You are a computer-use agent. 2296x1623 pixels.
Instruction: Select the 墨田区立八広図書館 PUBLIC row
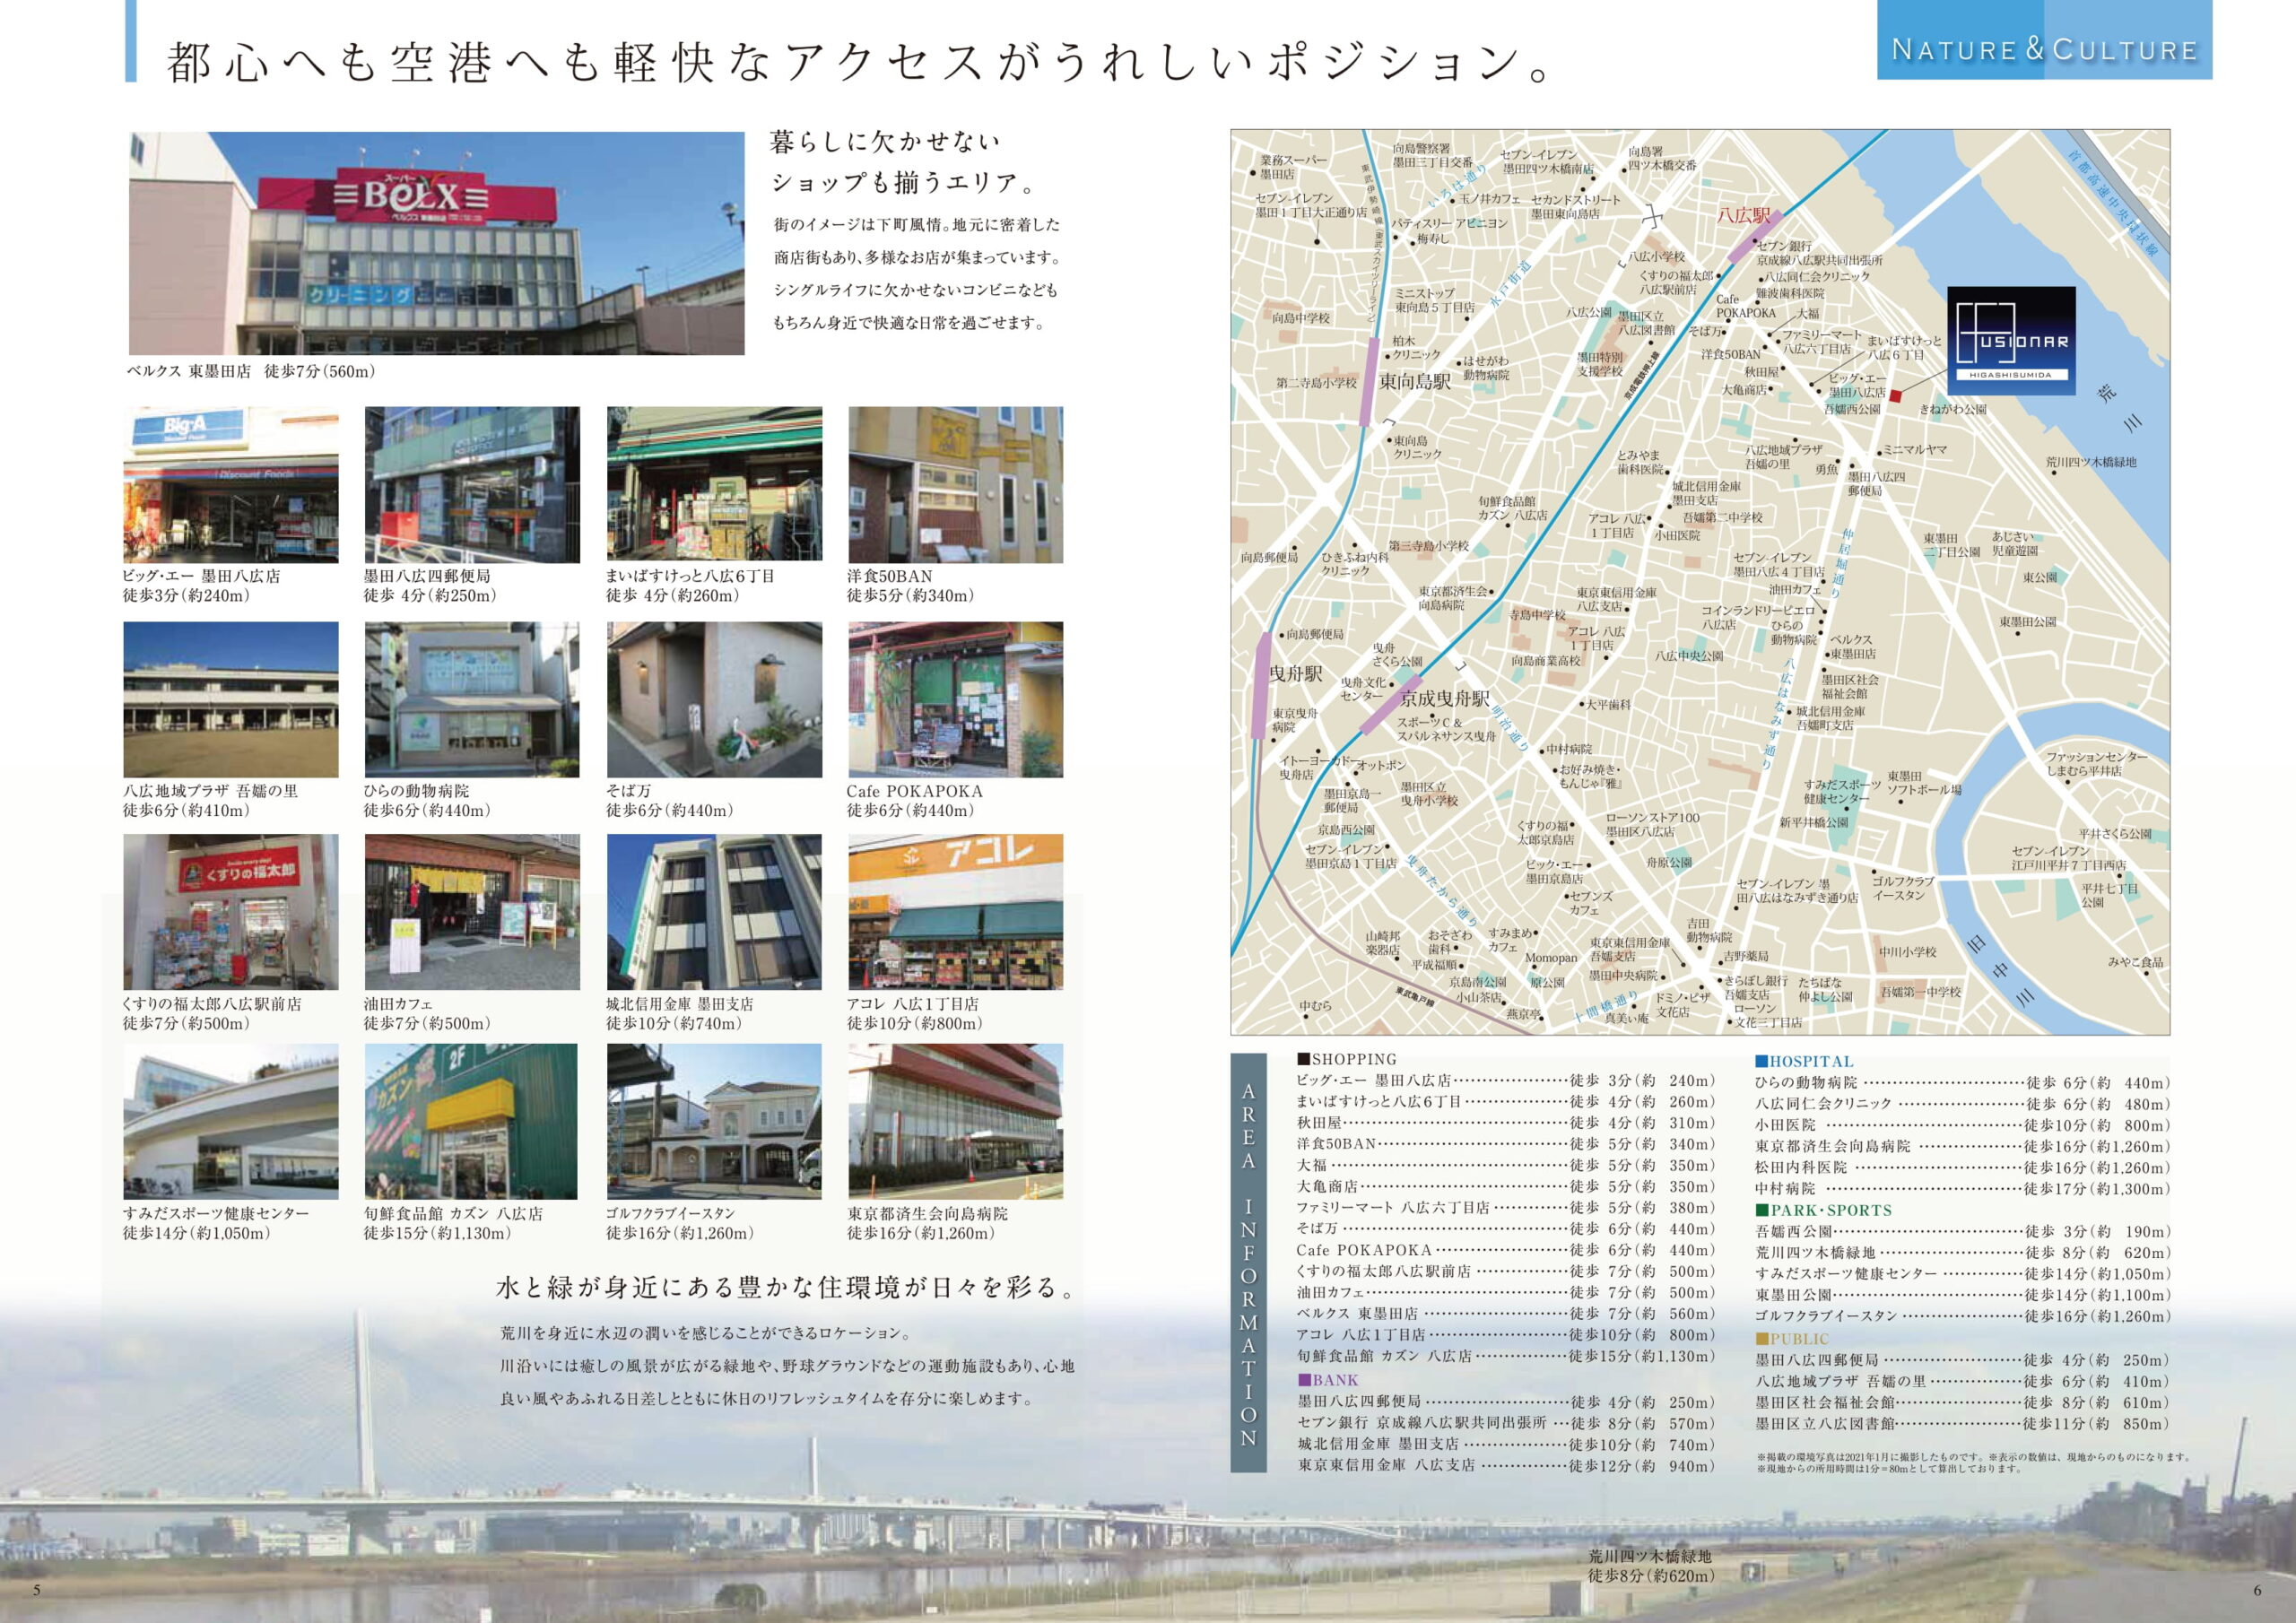pos(1962,1423)
